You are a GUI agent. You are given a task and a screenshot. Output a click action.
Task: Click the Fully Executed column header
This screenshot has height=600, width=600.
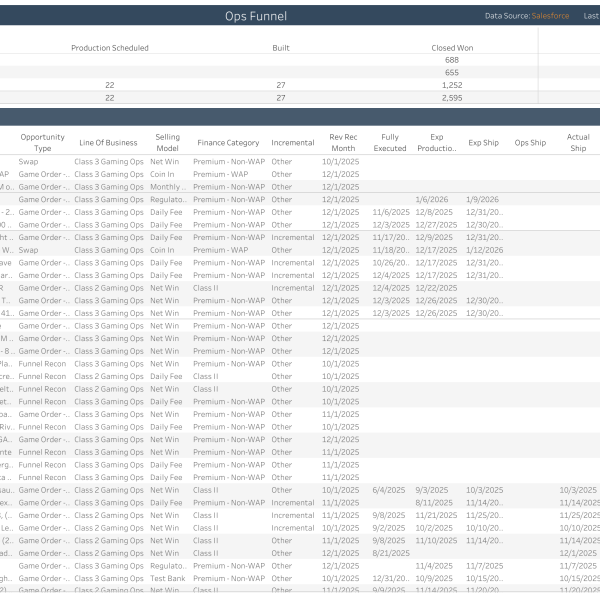coord(390,142)
